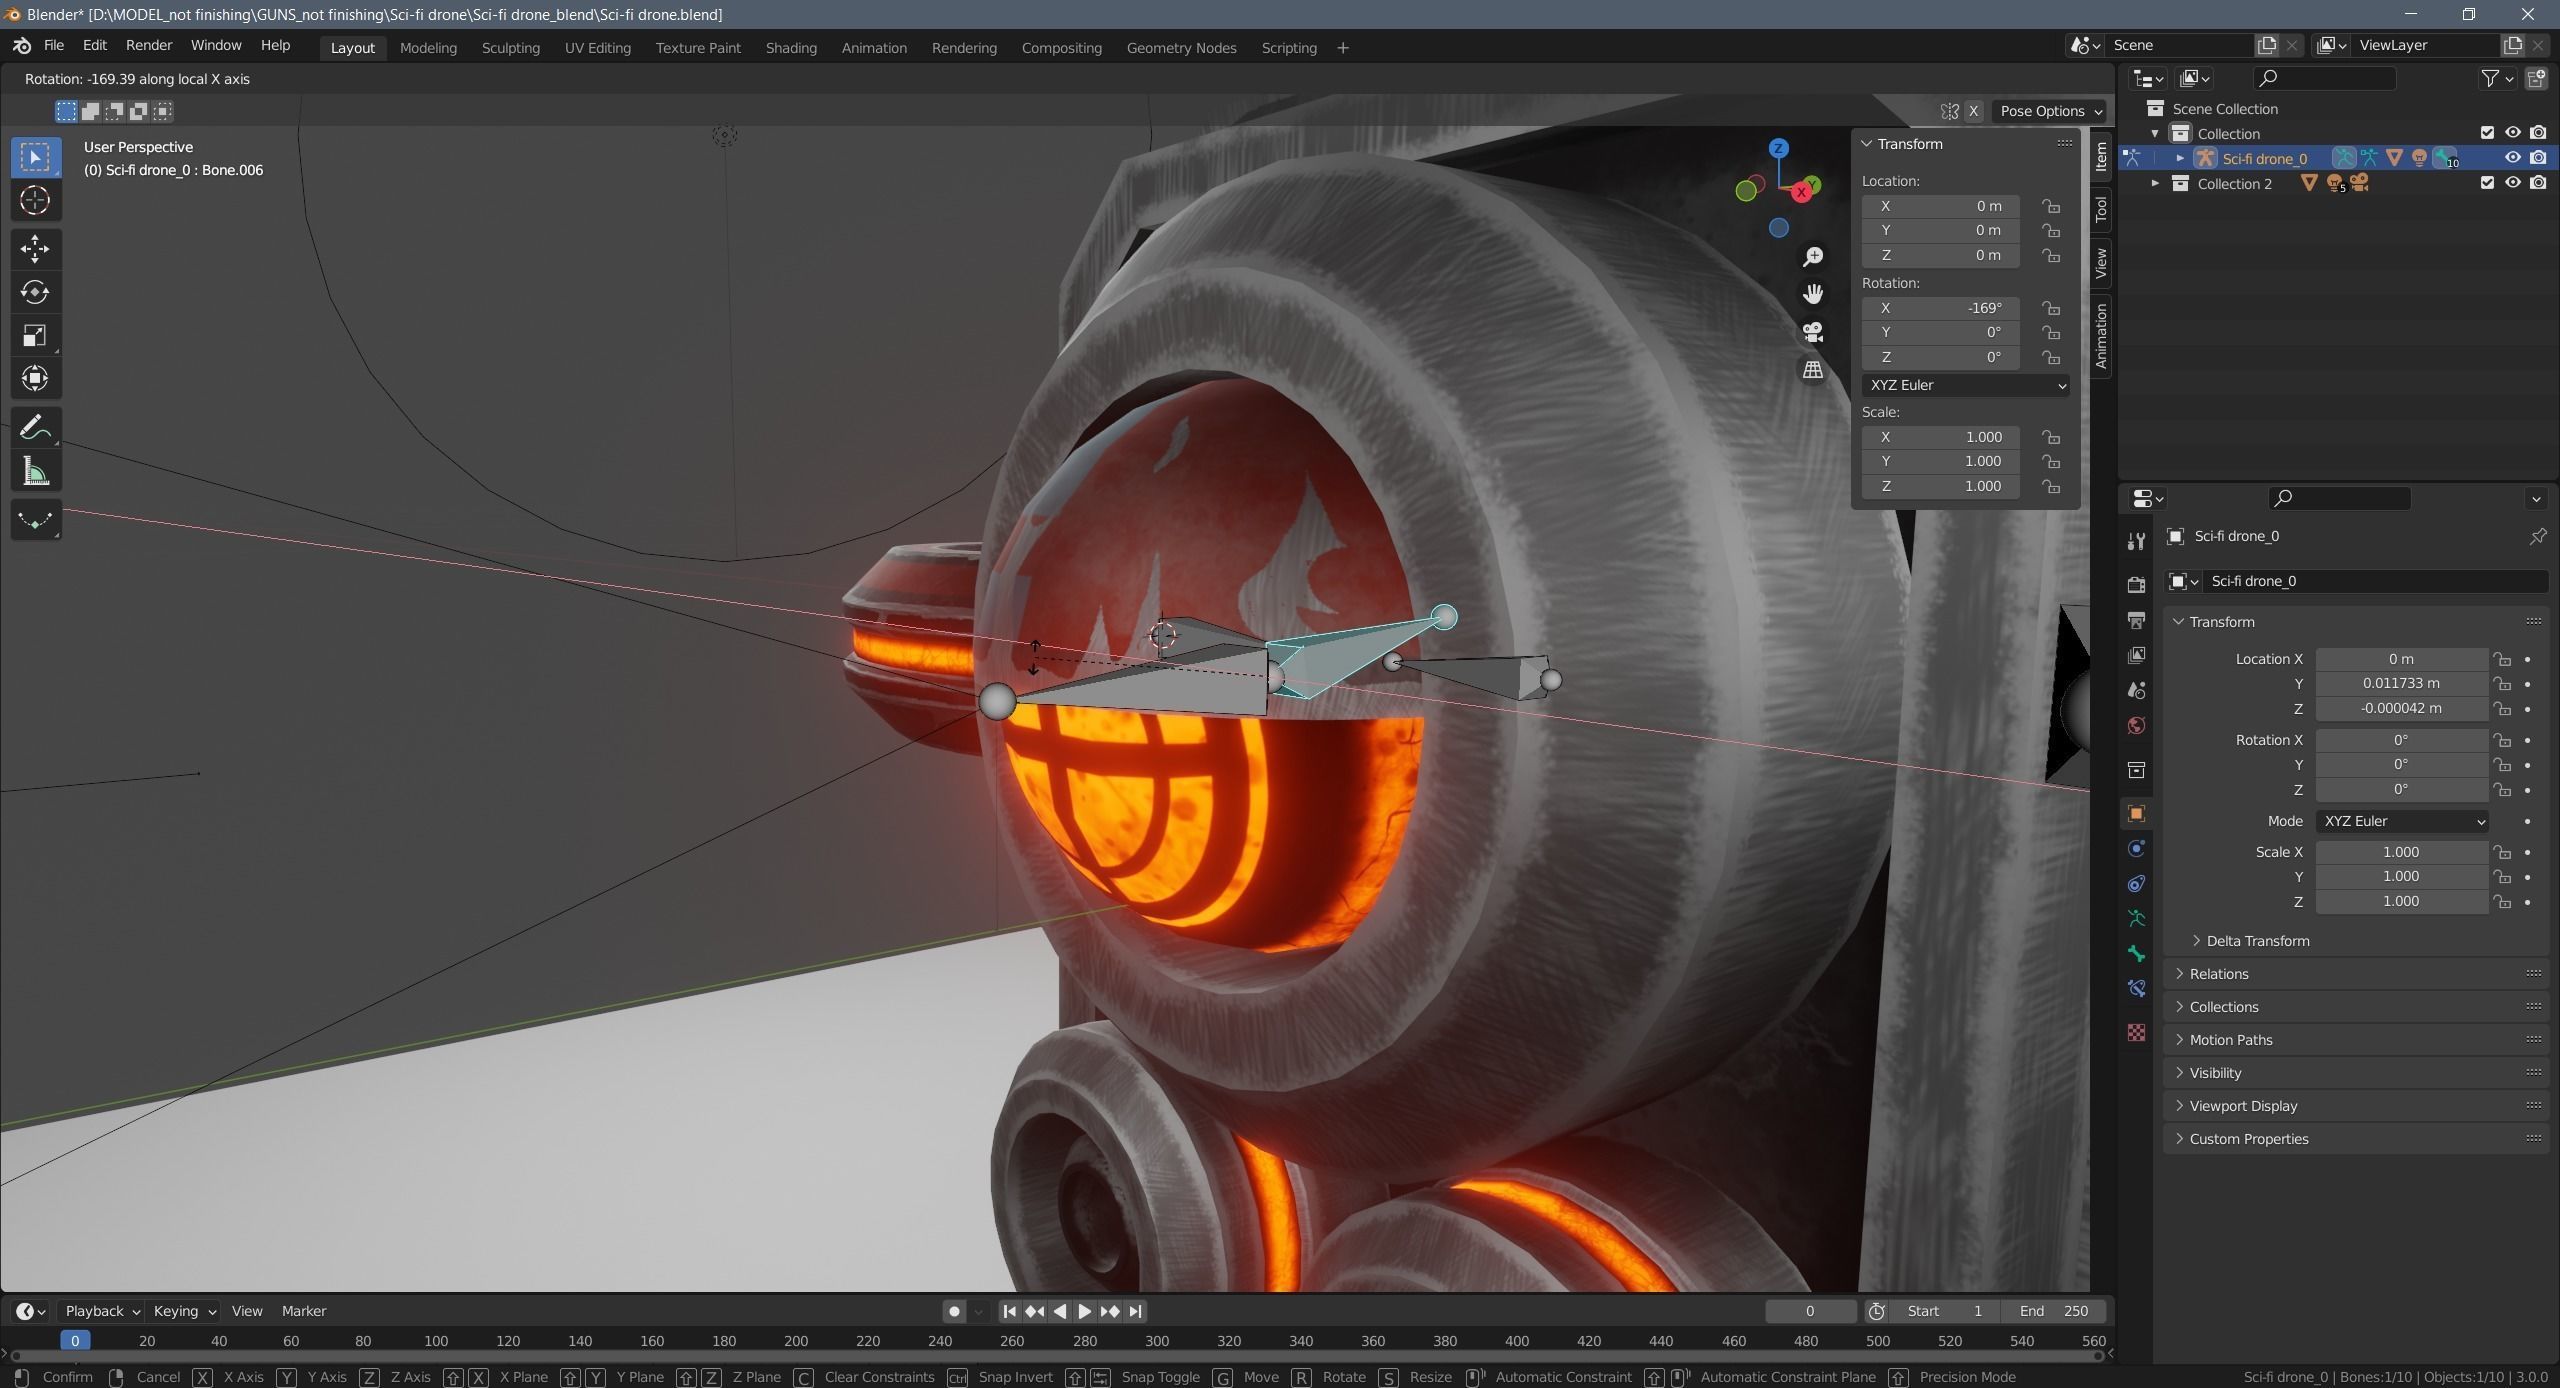Viewport: 2560px width, 1388px height.
Task: Open the Output properties tab
Action: click(x=2137, y=620)
